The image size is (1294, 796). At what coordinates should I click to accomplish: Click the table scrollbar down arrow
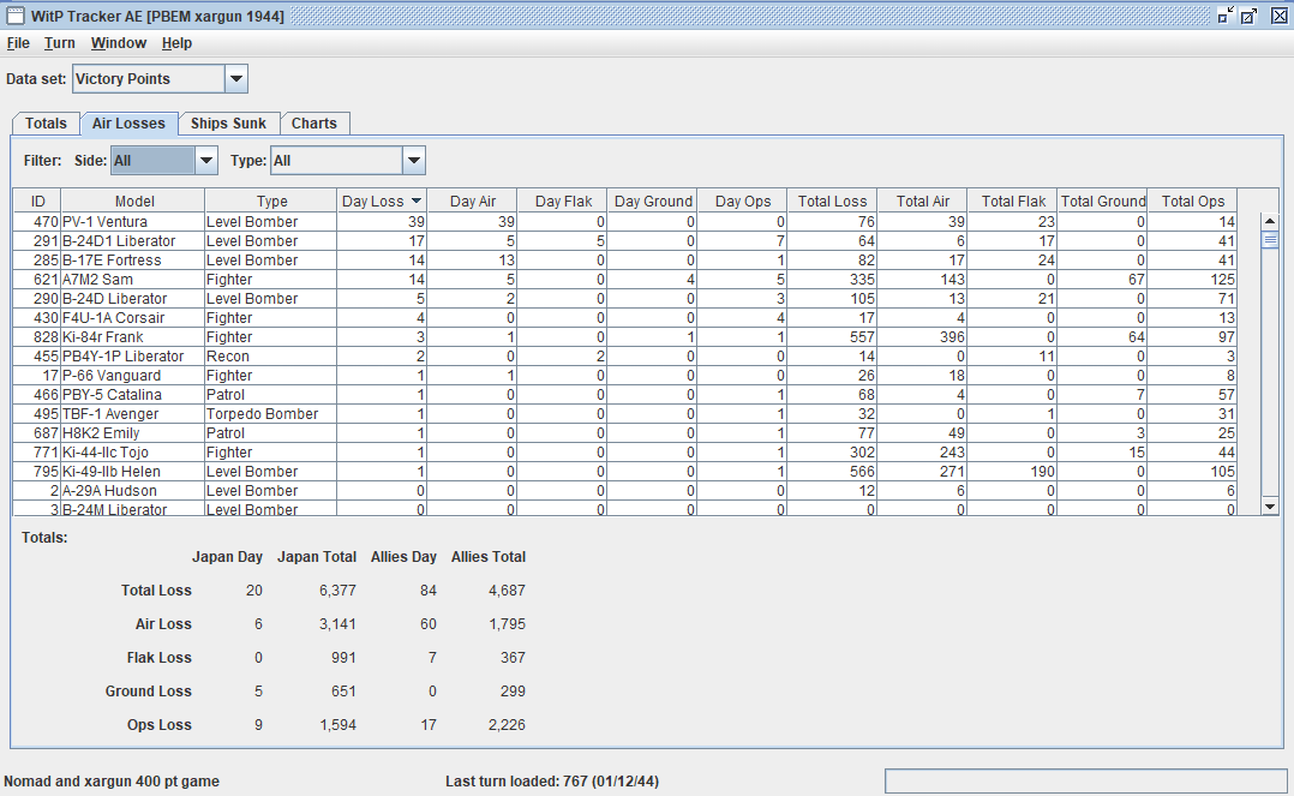click(x=1270, y=507)
